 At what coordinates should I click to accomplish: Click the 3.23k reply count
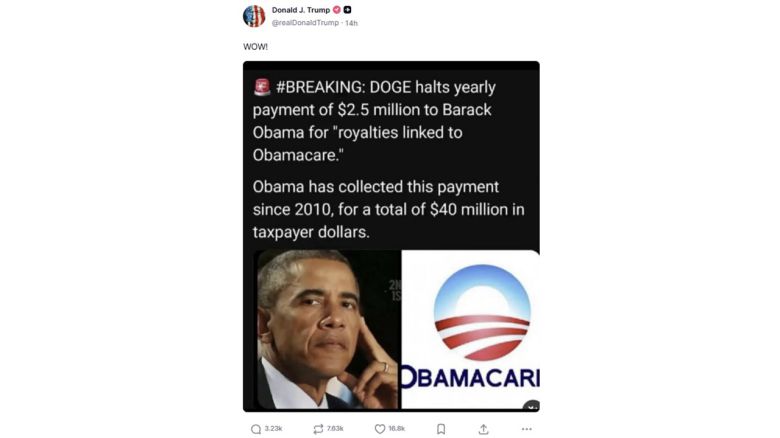(274, 429)
